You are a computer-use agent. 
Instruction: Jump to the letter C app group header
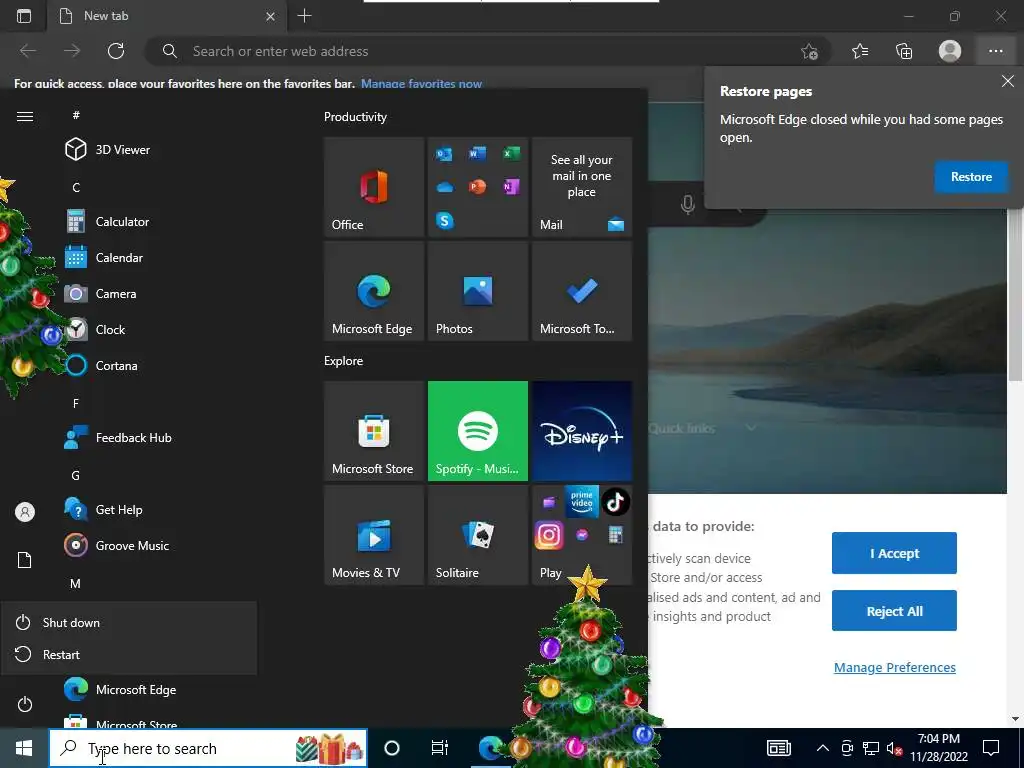coord(76,187)
